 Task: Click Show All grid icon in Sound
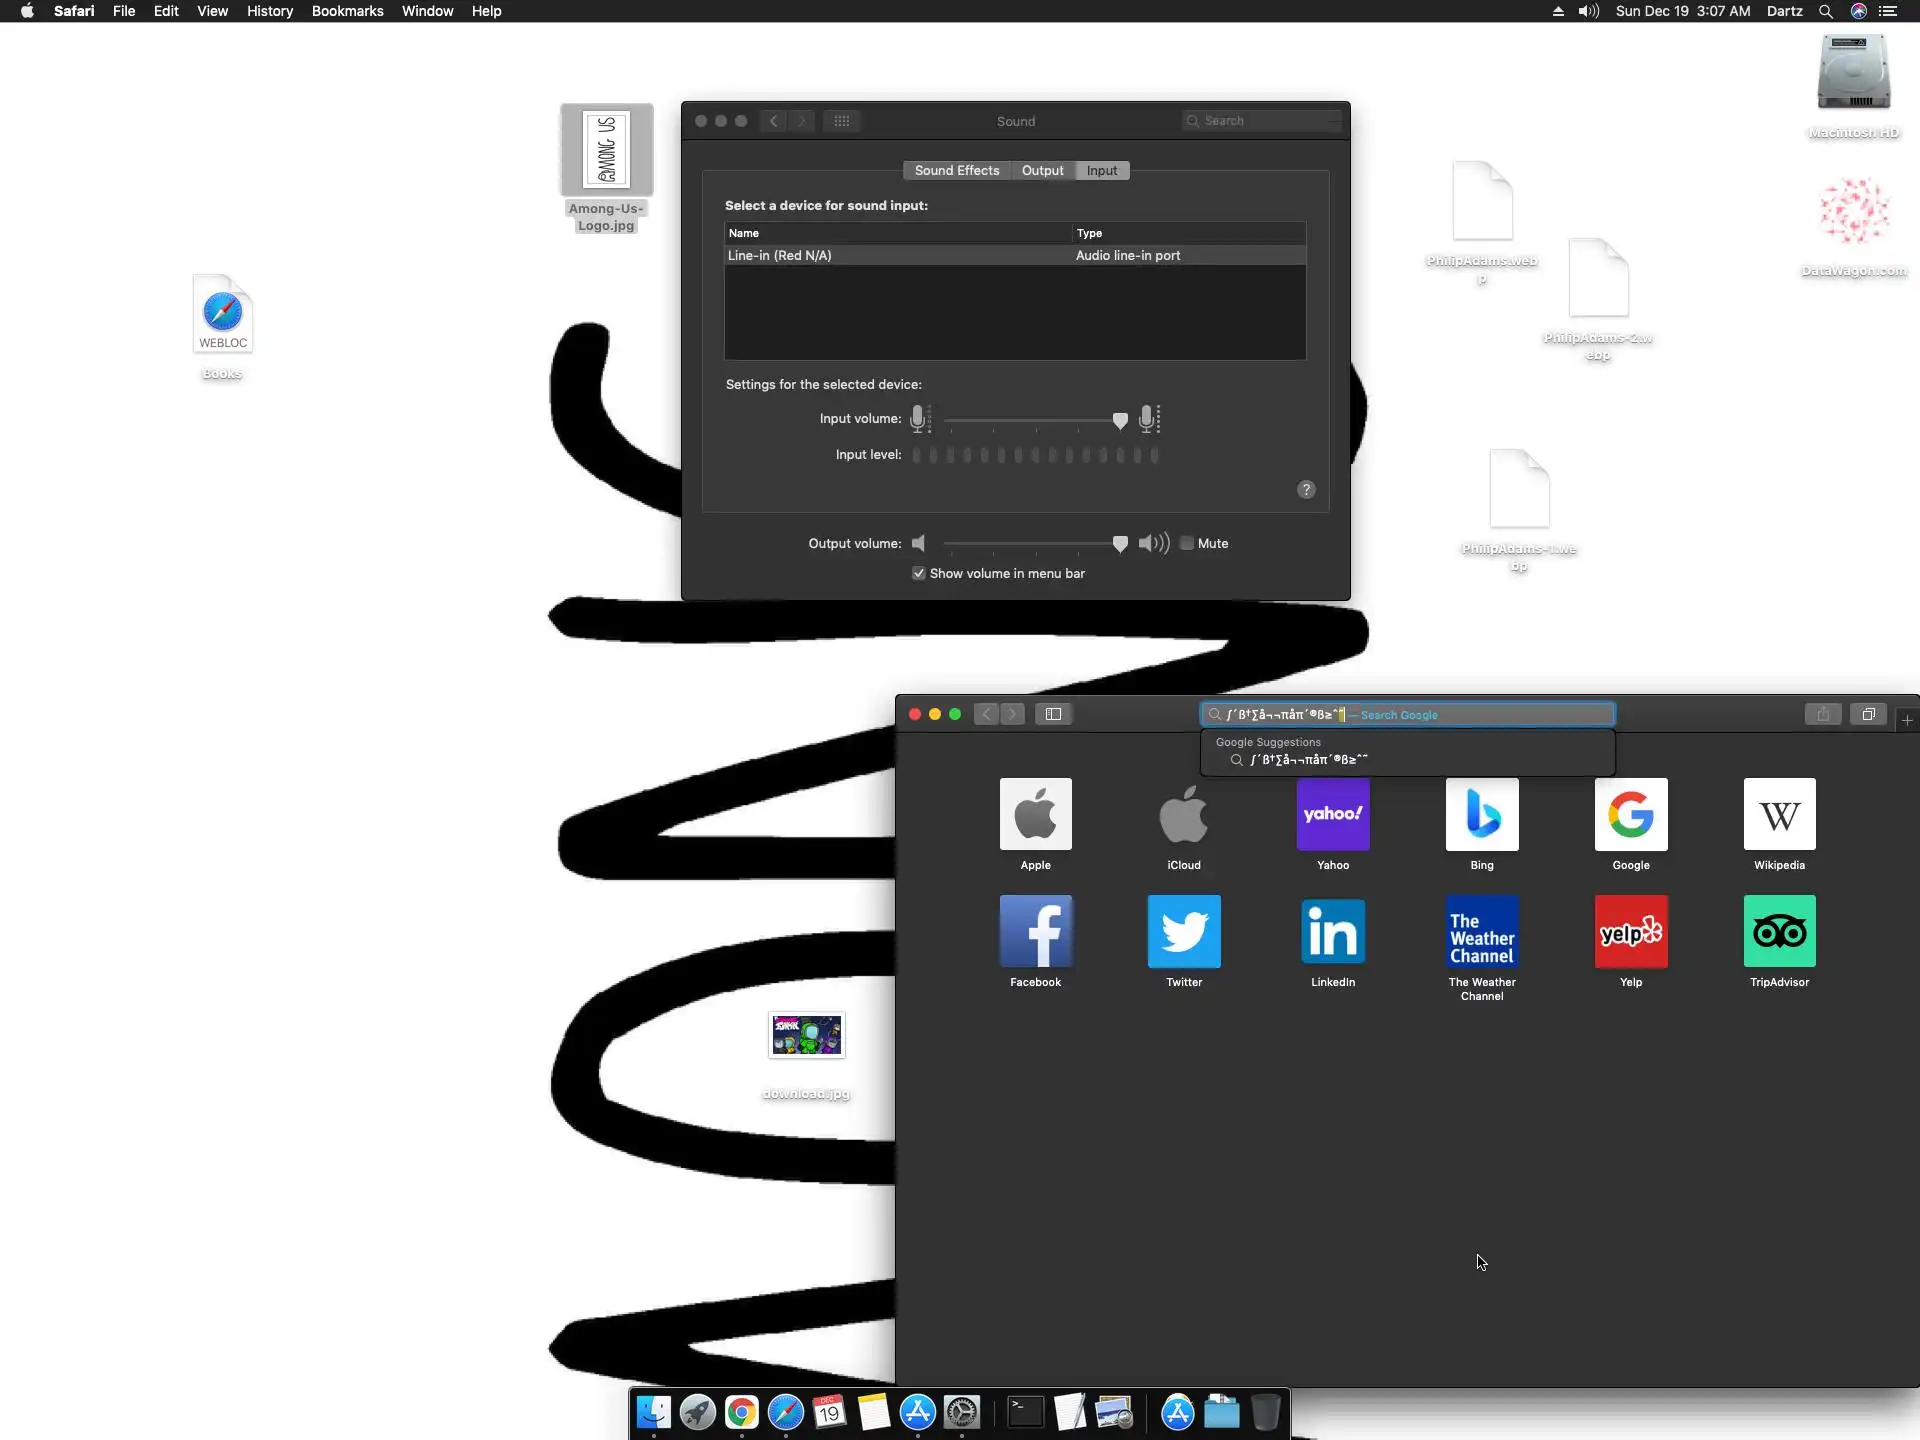[842, 121]
